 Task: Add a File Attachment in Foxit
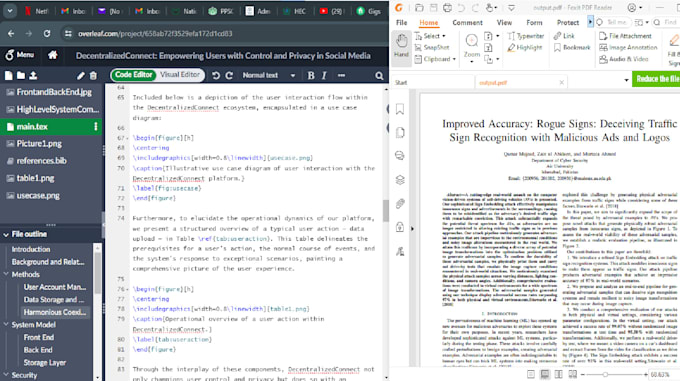[x=625, y=36]
